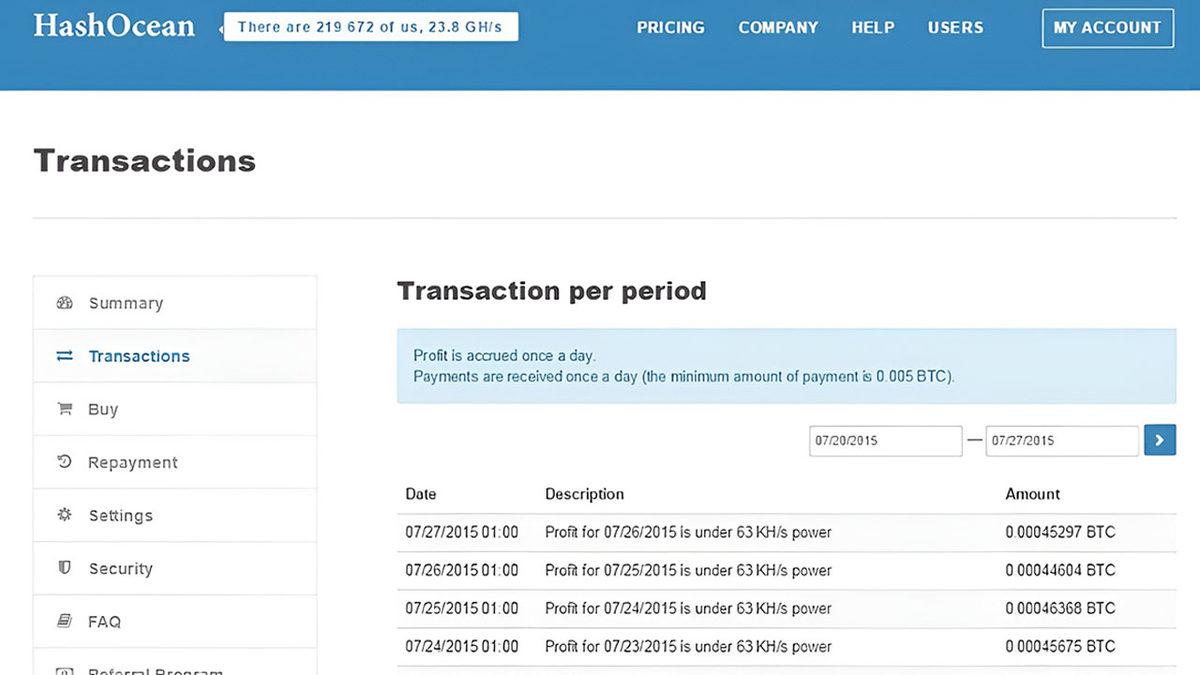This screenshot has height=675, width=1200.
Task: Open the PRICING menu
Action: click(670, 28)
